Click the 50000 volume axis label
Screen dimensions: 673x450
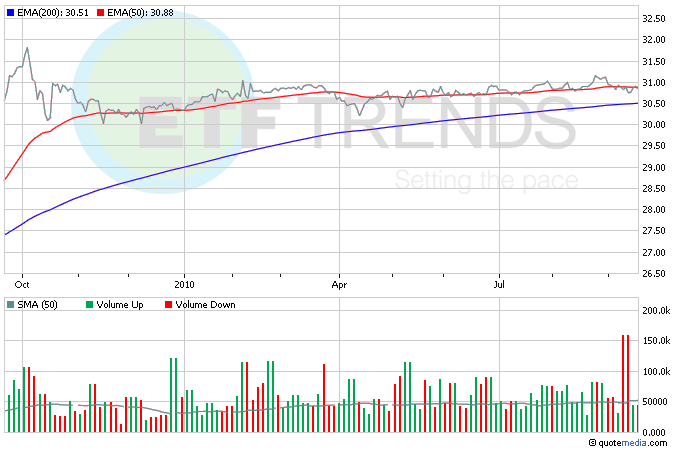coord(655,402)
